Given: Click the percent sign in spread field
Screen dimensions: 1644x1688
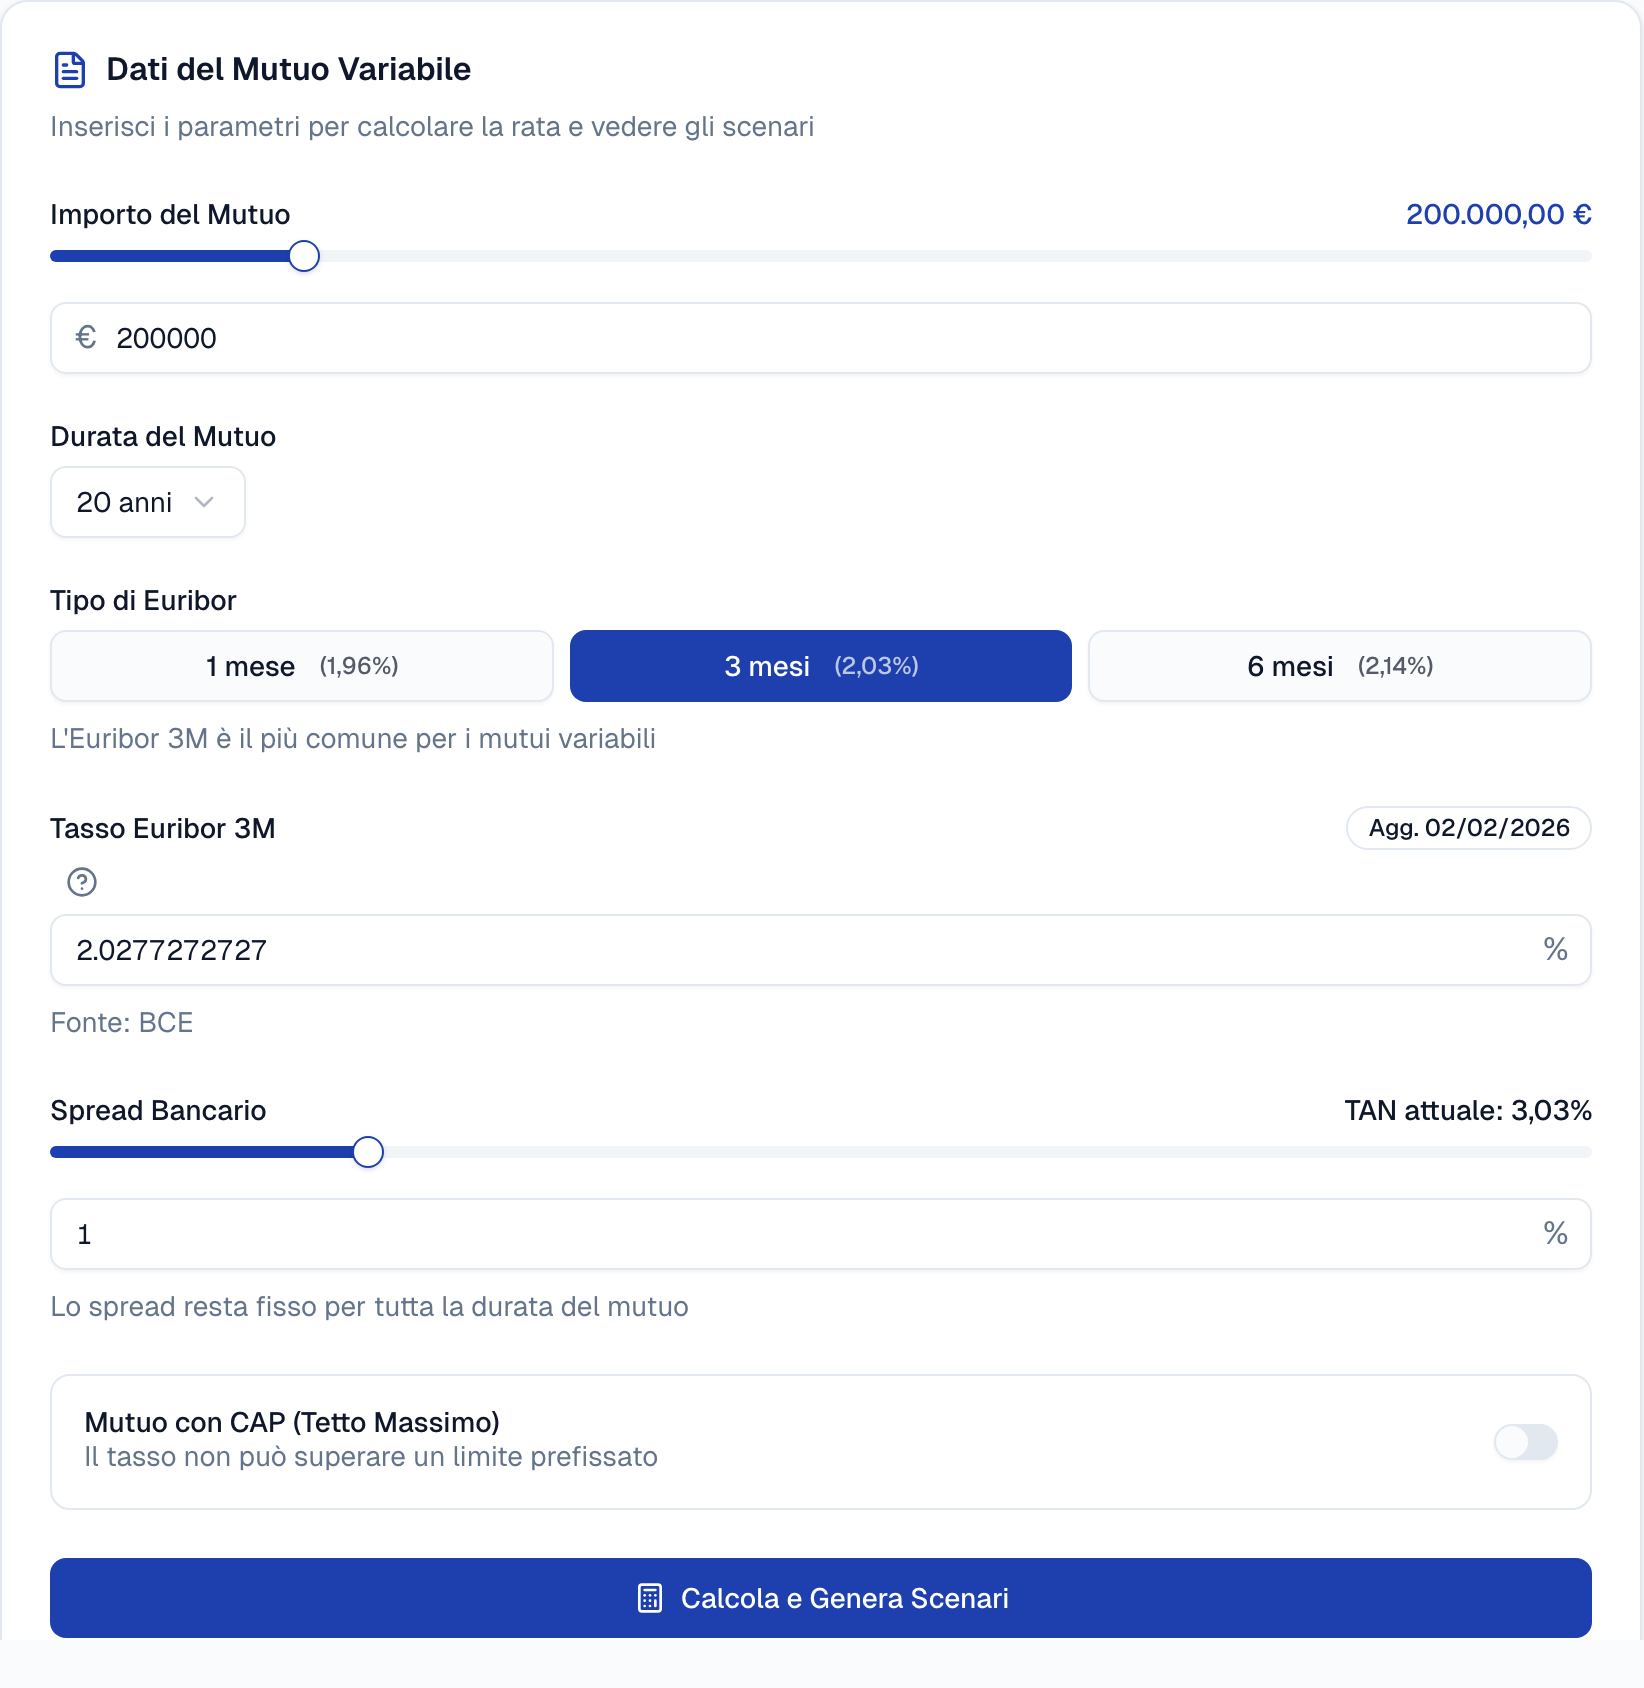Looking at the screenshot, I should coord(1555,1233).
